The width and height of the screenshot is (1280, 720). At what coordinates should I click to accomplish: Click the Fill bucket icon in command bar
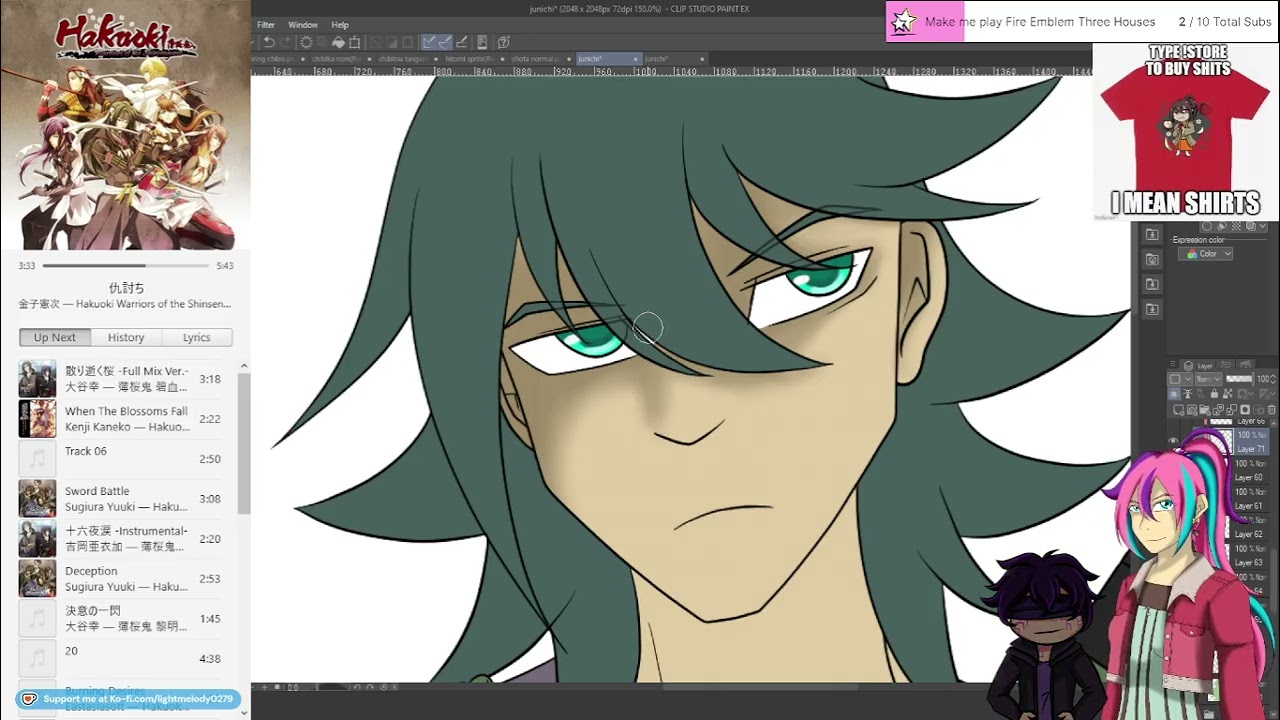(338, 42)
